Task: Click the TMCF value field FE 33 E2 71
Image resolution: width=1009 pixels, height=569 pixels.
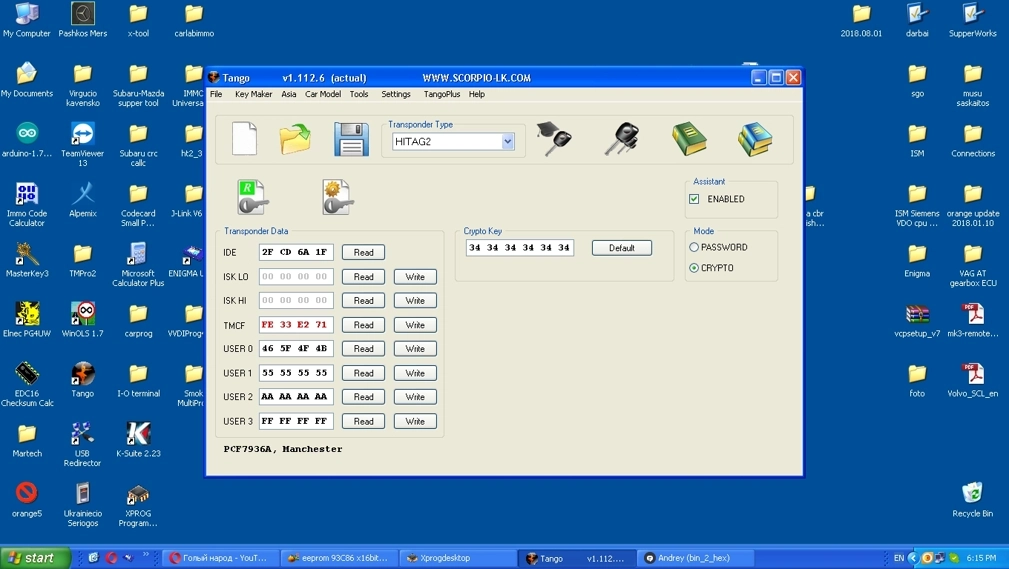Action: pos(296,325)
